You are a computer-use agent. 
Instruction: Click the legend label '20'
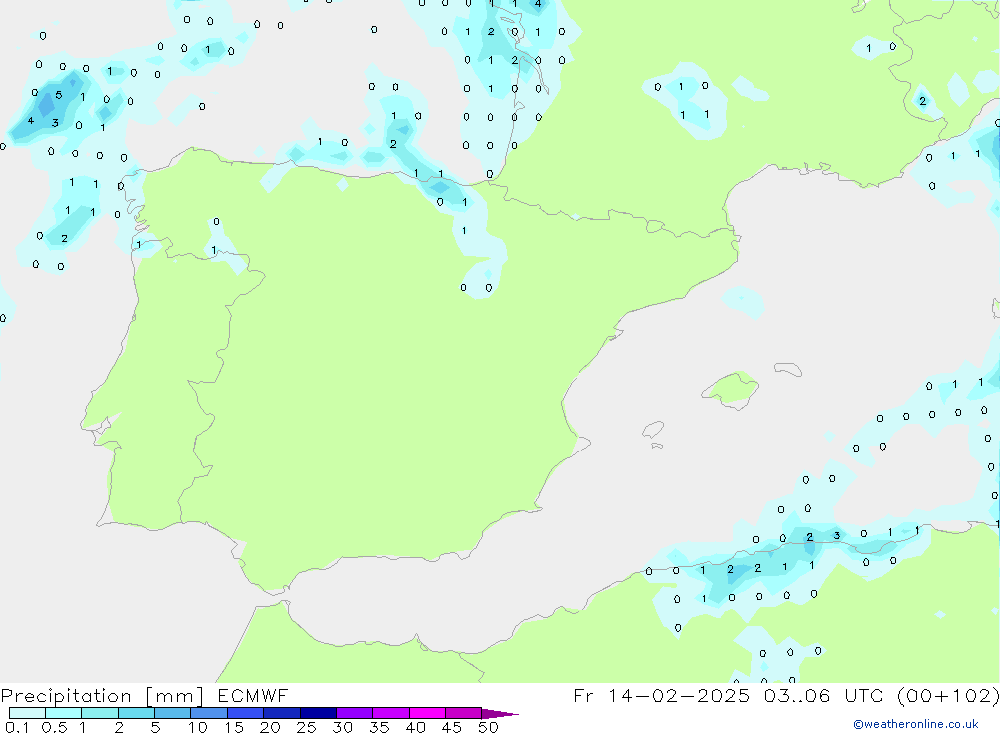point(270,727)
